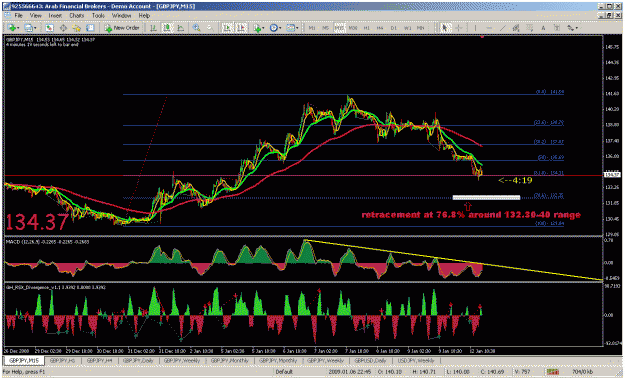
Task: Open the Templates icon
Action: (x=291, y=28)
